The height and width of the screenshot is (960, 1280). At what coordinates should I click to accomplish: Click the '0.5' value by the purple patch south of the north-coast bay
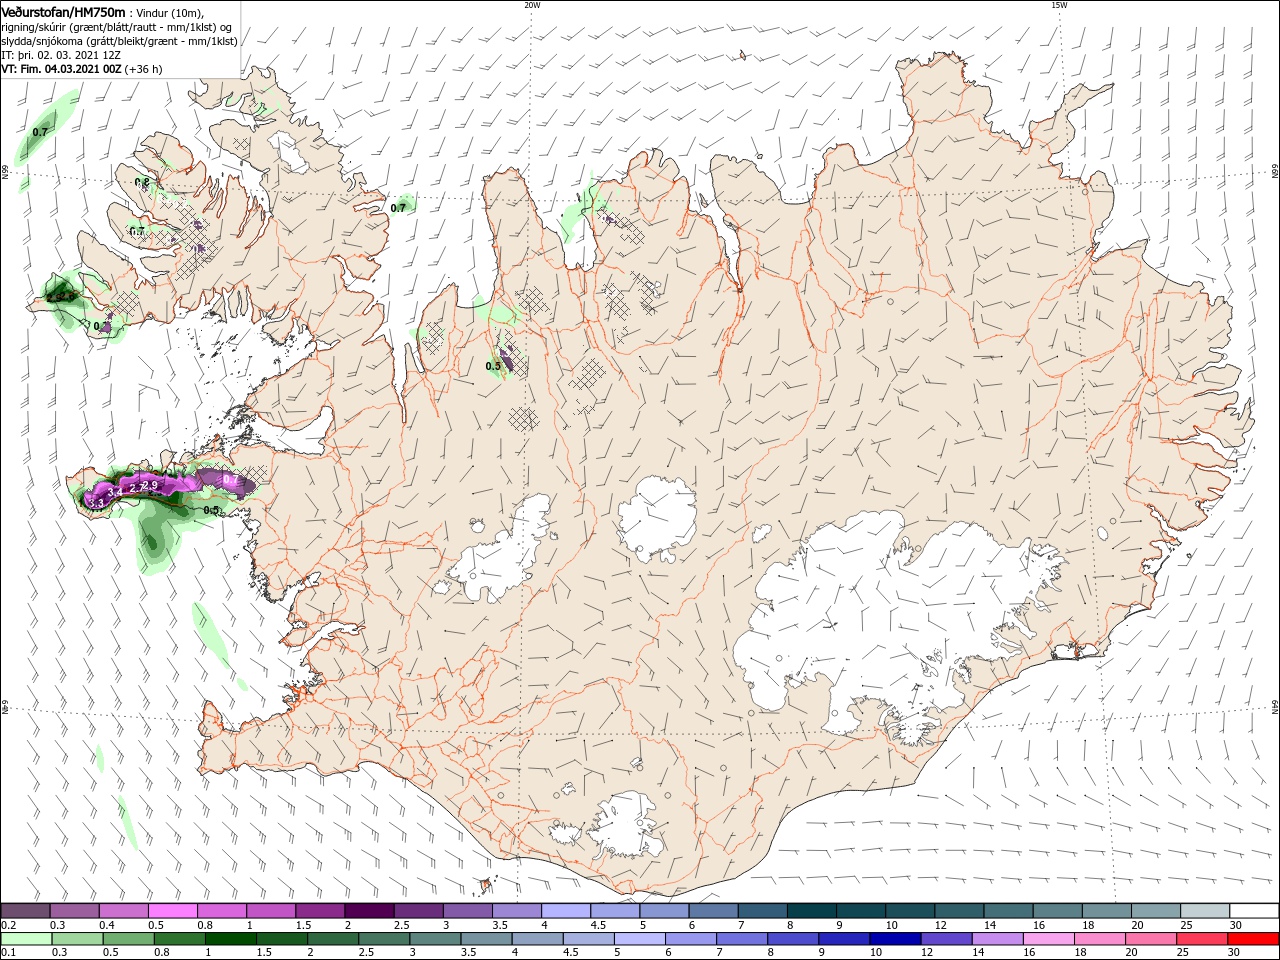pyautogui.click(x=493, y=367)
